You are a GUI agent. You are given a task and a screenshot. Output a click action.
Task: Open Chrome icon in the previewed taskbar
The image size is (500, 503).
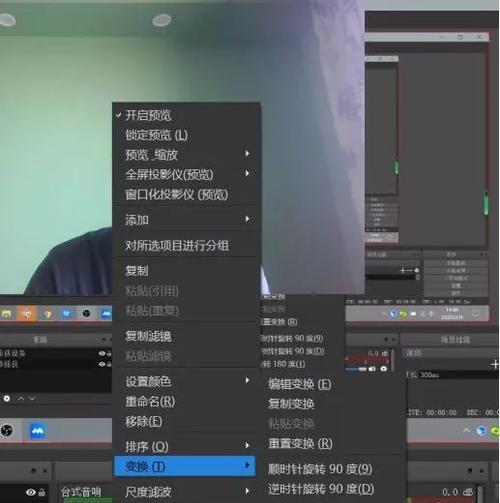tap(47, 314)
